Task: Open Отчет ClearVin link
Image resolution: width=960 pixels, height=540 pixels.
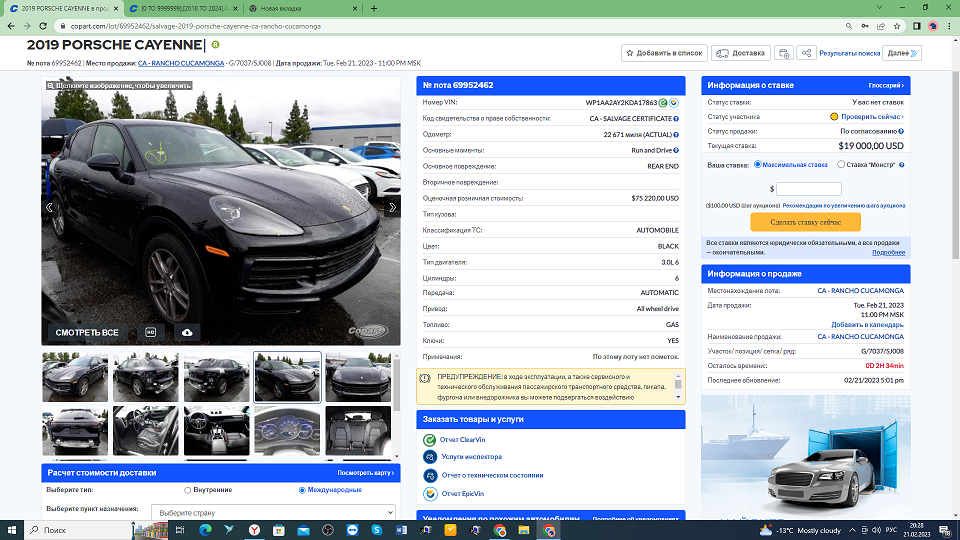Action: [462, 440]
